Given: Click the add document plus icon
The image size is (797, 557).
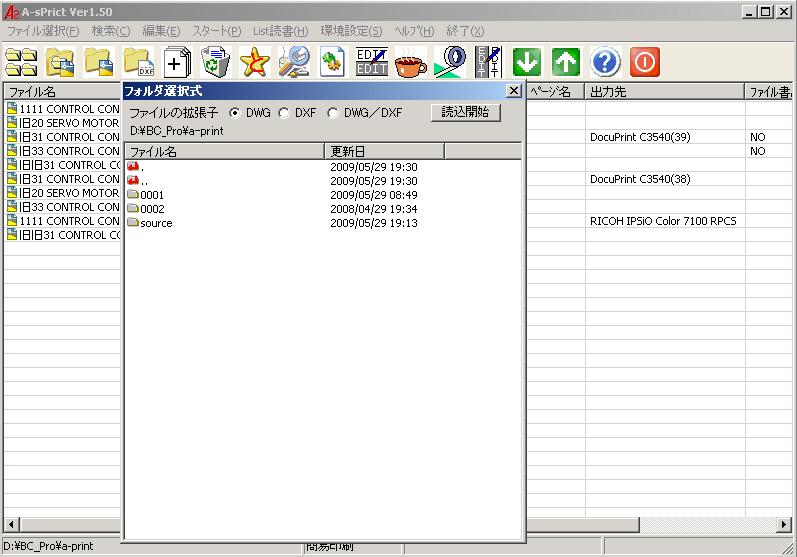Looking at the screenshot, I should (x=176, y=62).
